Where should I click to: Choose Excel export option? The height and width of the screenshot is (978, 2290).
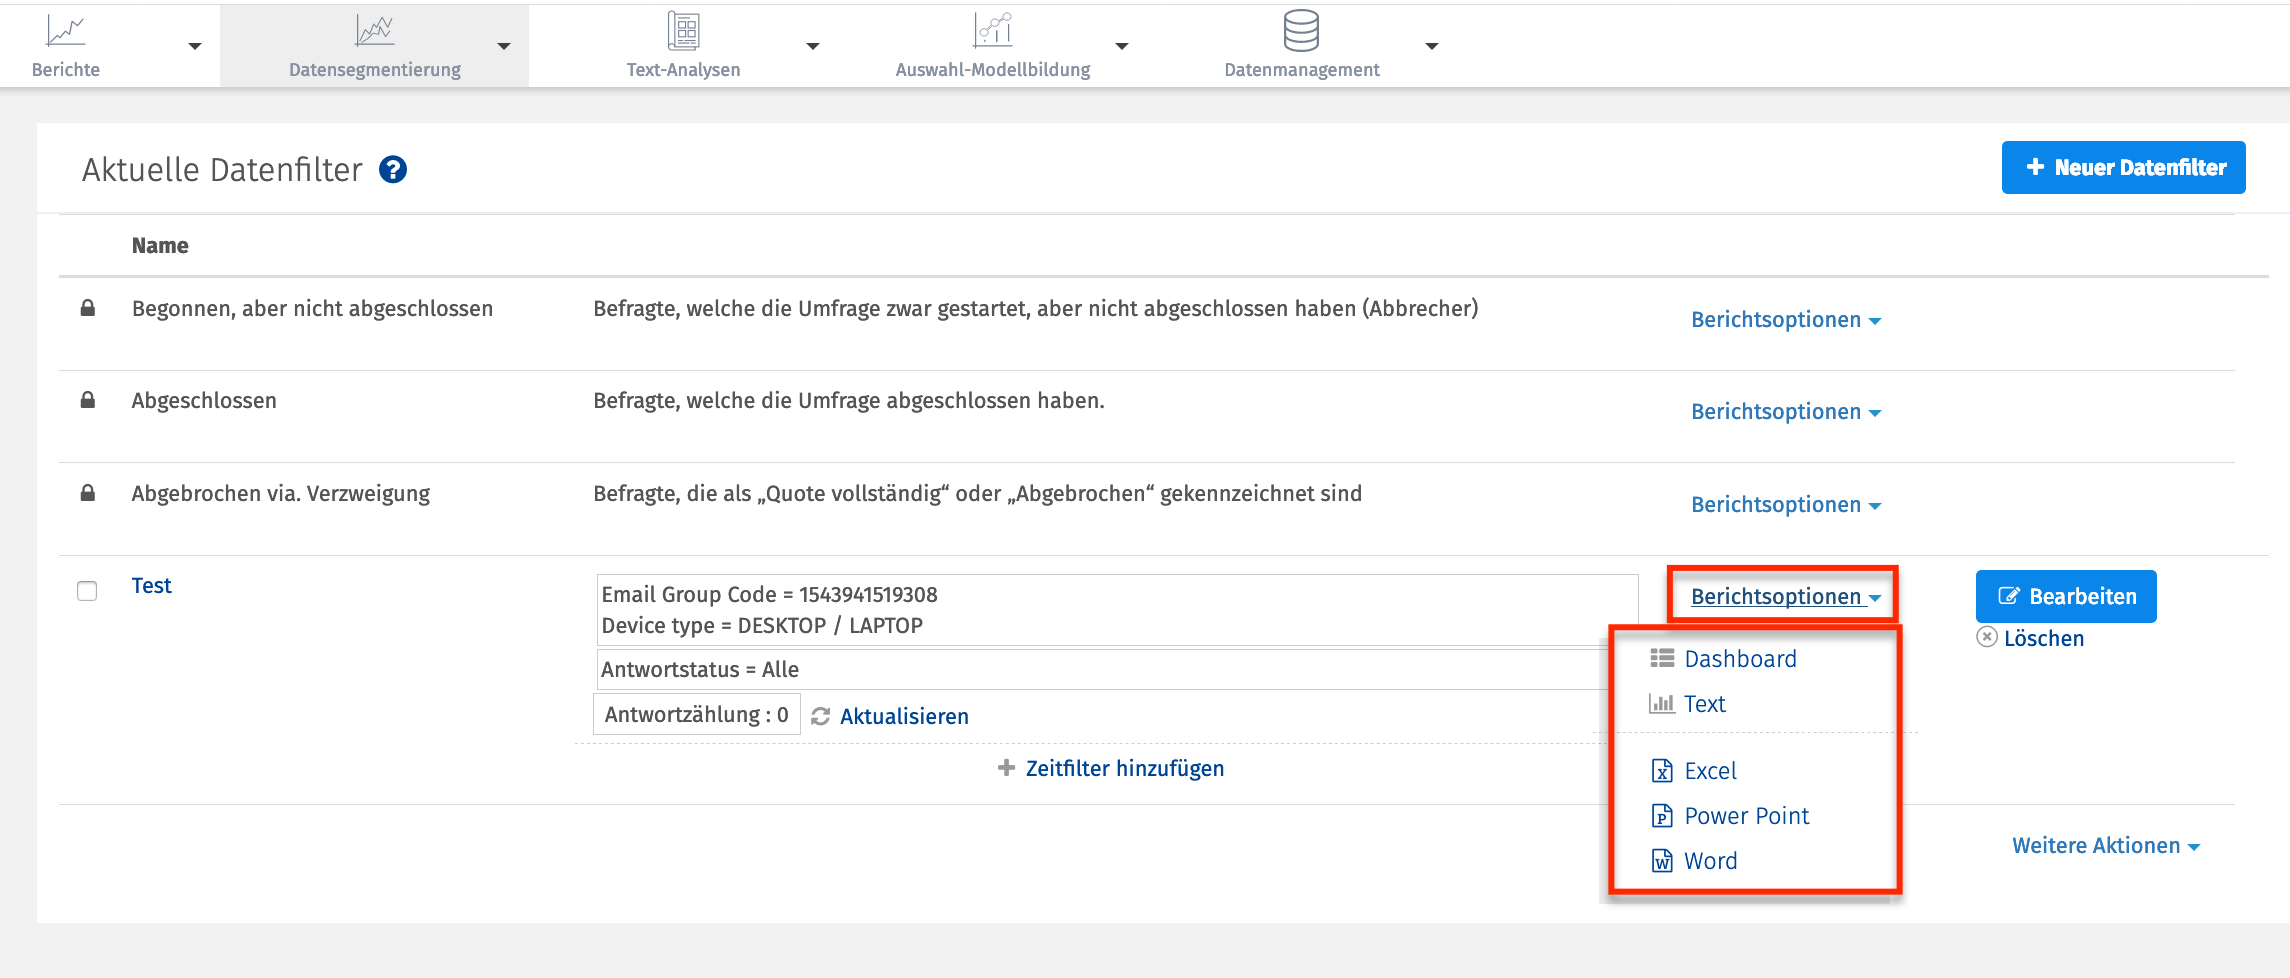pyautogui.click(x=1710, y=771)
